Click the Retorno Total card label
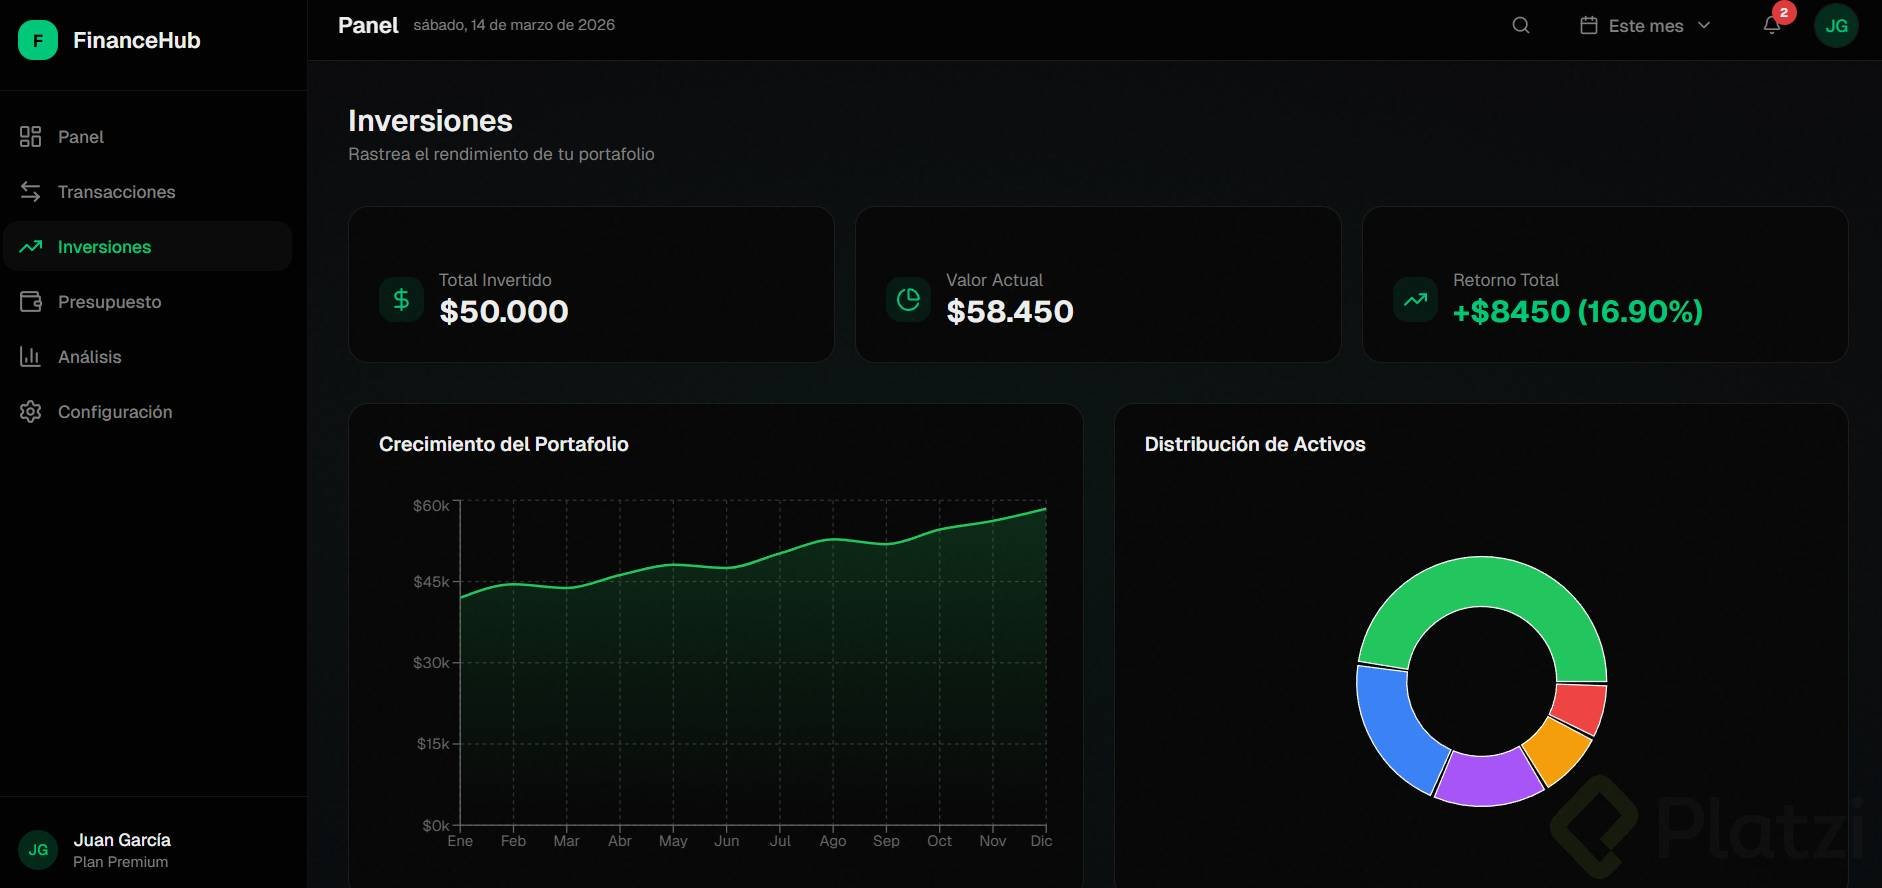 click(x=1506, y=280)
